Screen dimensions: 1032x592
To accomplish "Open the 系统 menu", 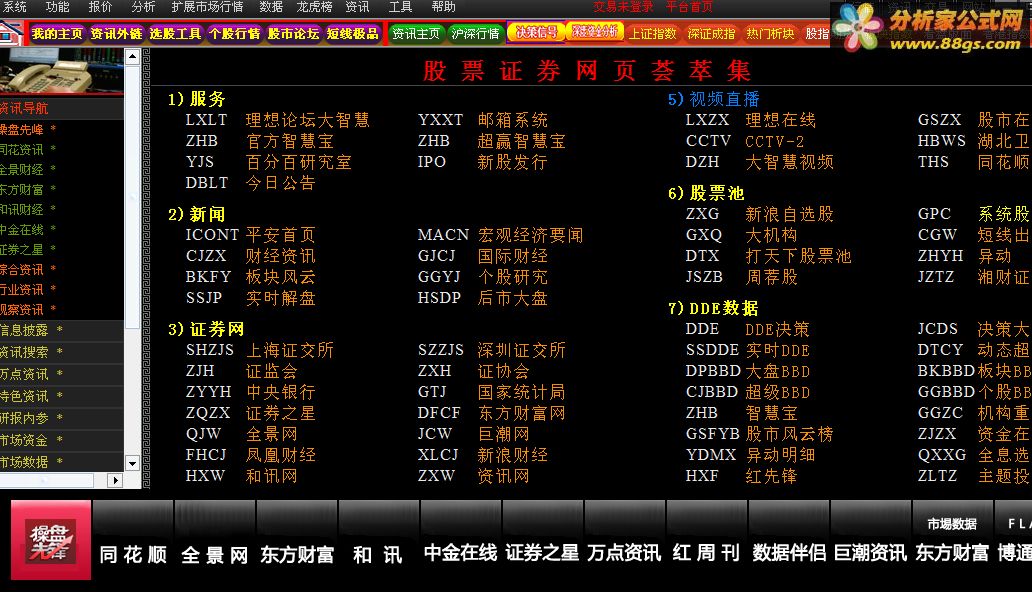I will pos(14,7).
